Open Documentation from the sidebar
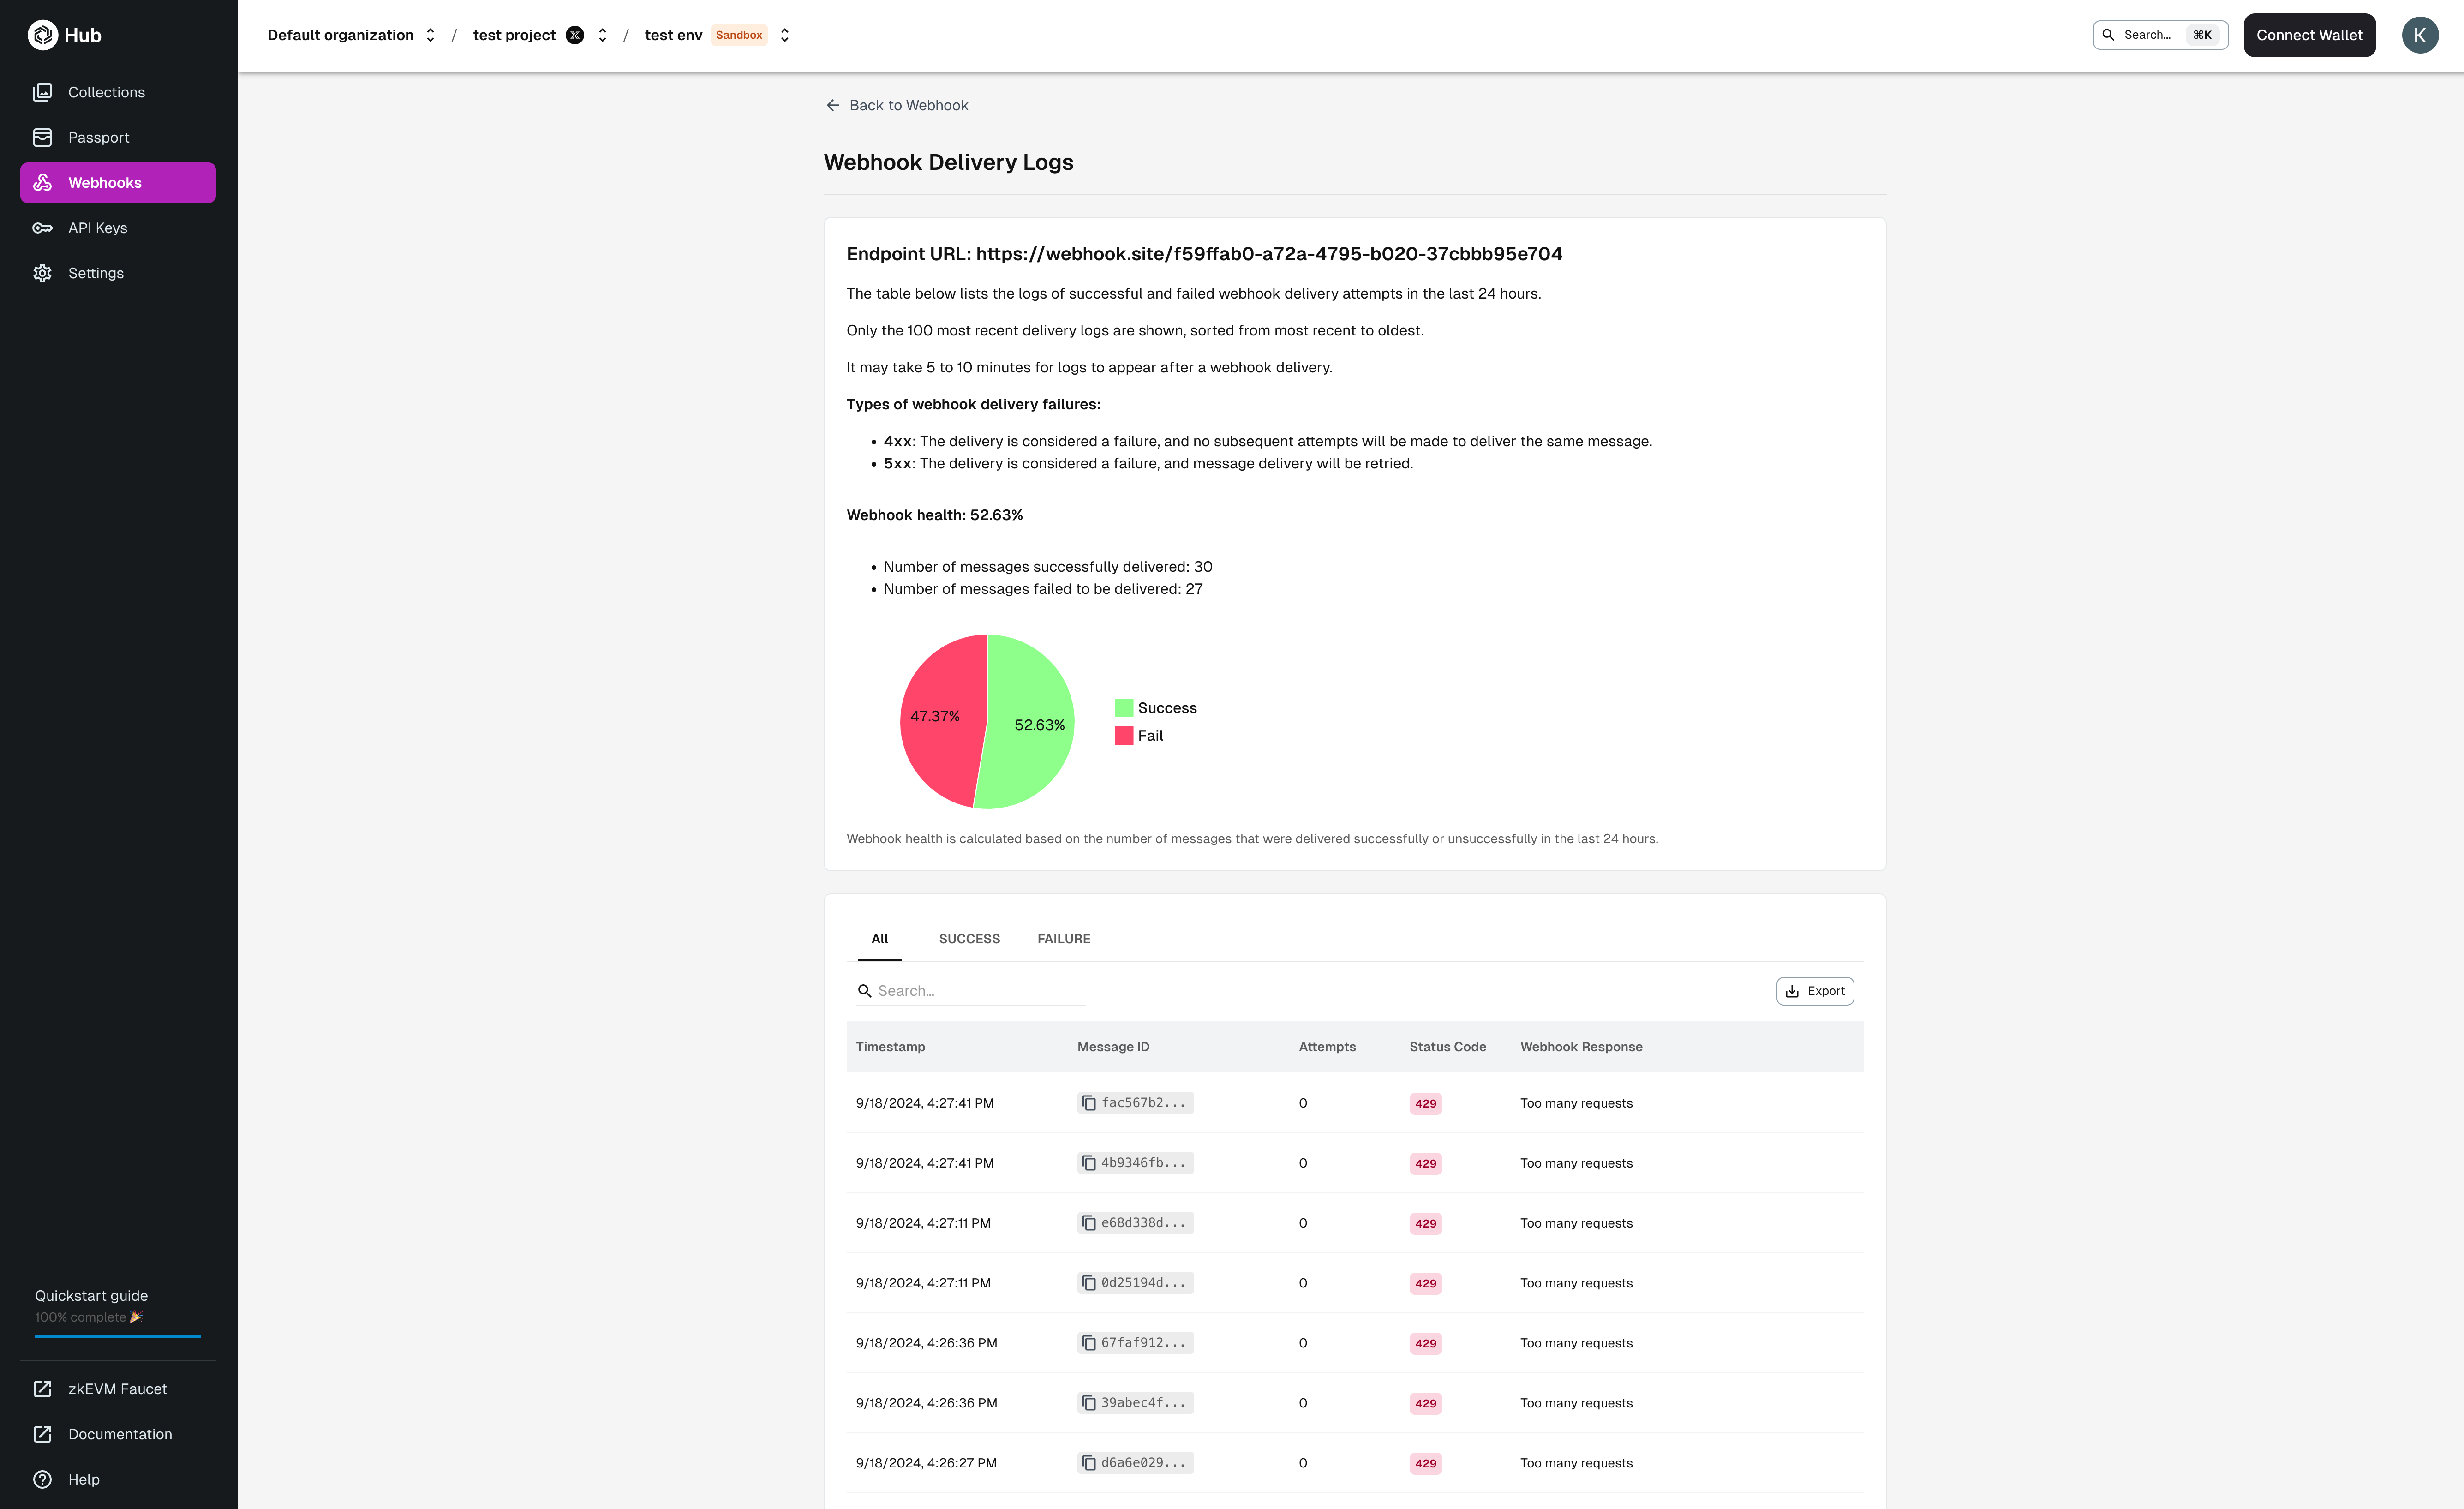Image resolution: width=2464 pixels, height=1509 pixels. coord(119,1433)
